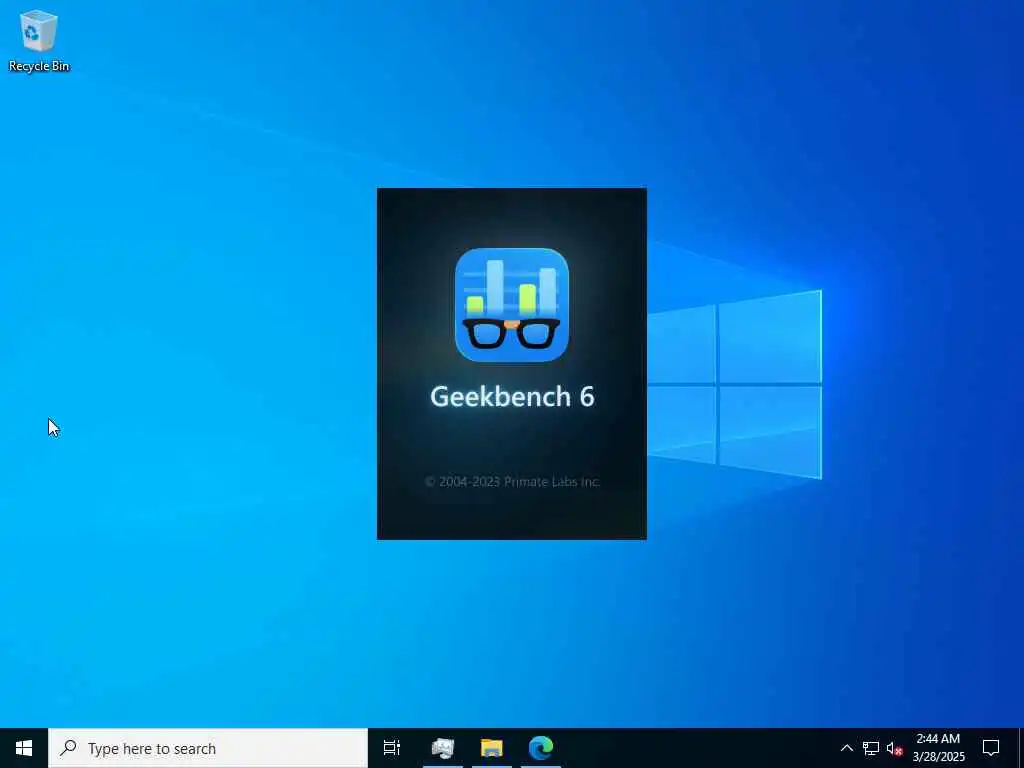Open the clock showing 2:44 AM

tap(938, 748)
